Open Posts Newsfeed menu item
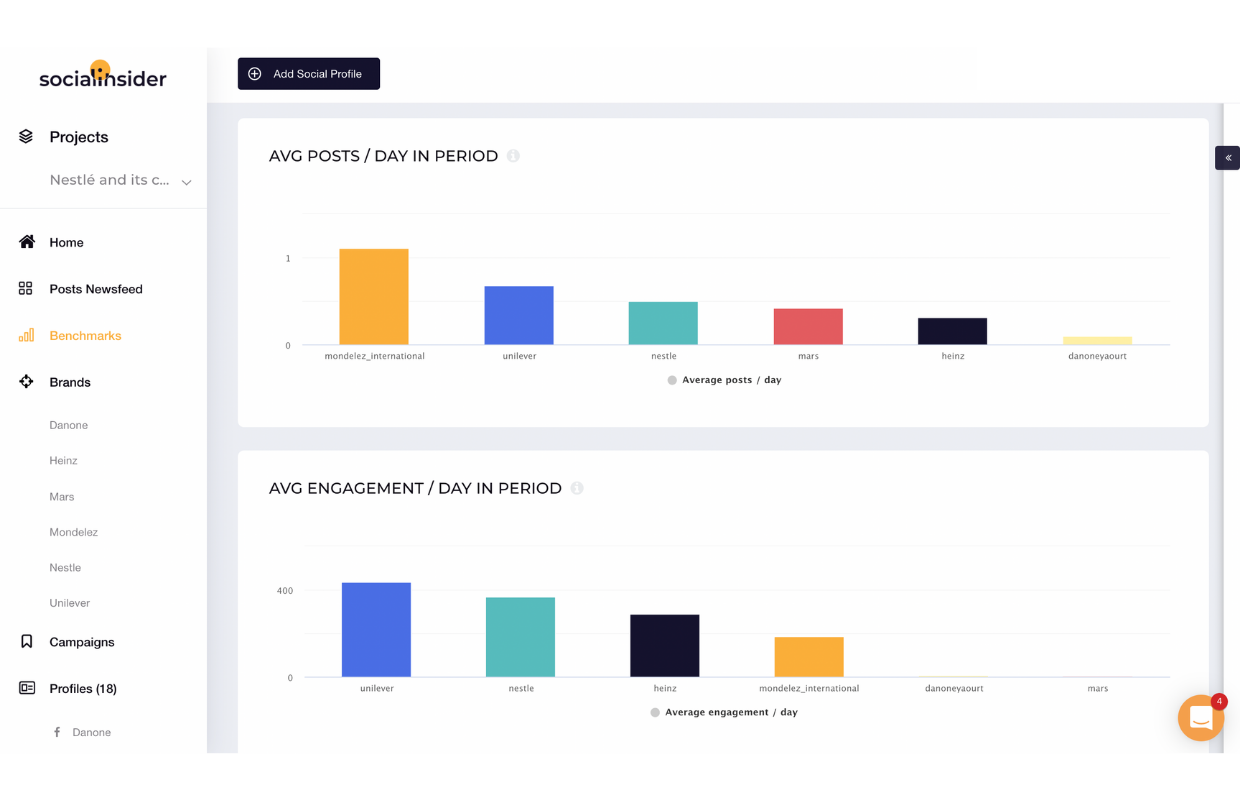1240x800 pixels. (96, 289)
